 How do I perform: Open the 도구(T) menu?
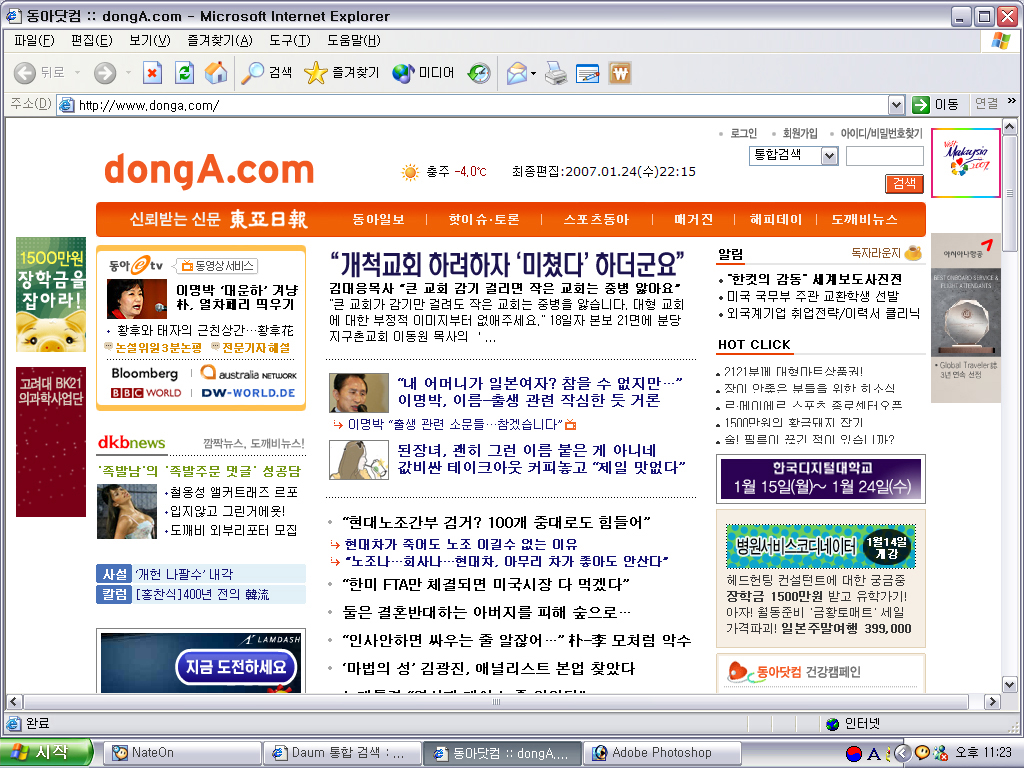289,40
